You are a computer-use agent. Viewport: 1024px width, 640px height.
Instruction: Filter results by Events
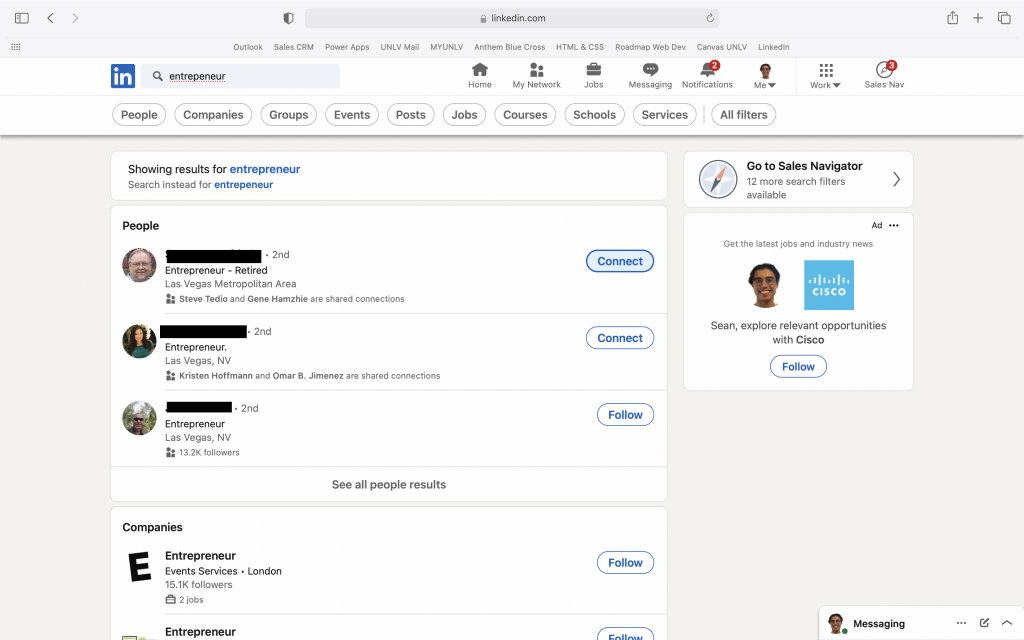[352, 115]
